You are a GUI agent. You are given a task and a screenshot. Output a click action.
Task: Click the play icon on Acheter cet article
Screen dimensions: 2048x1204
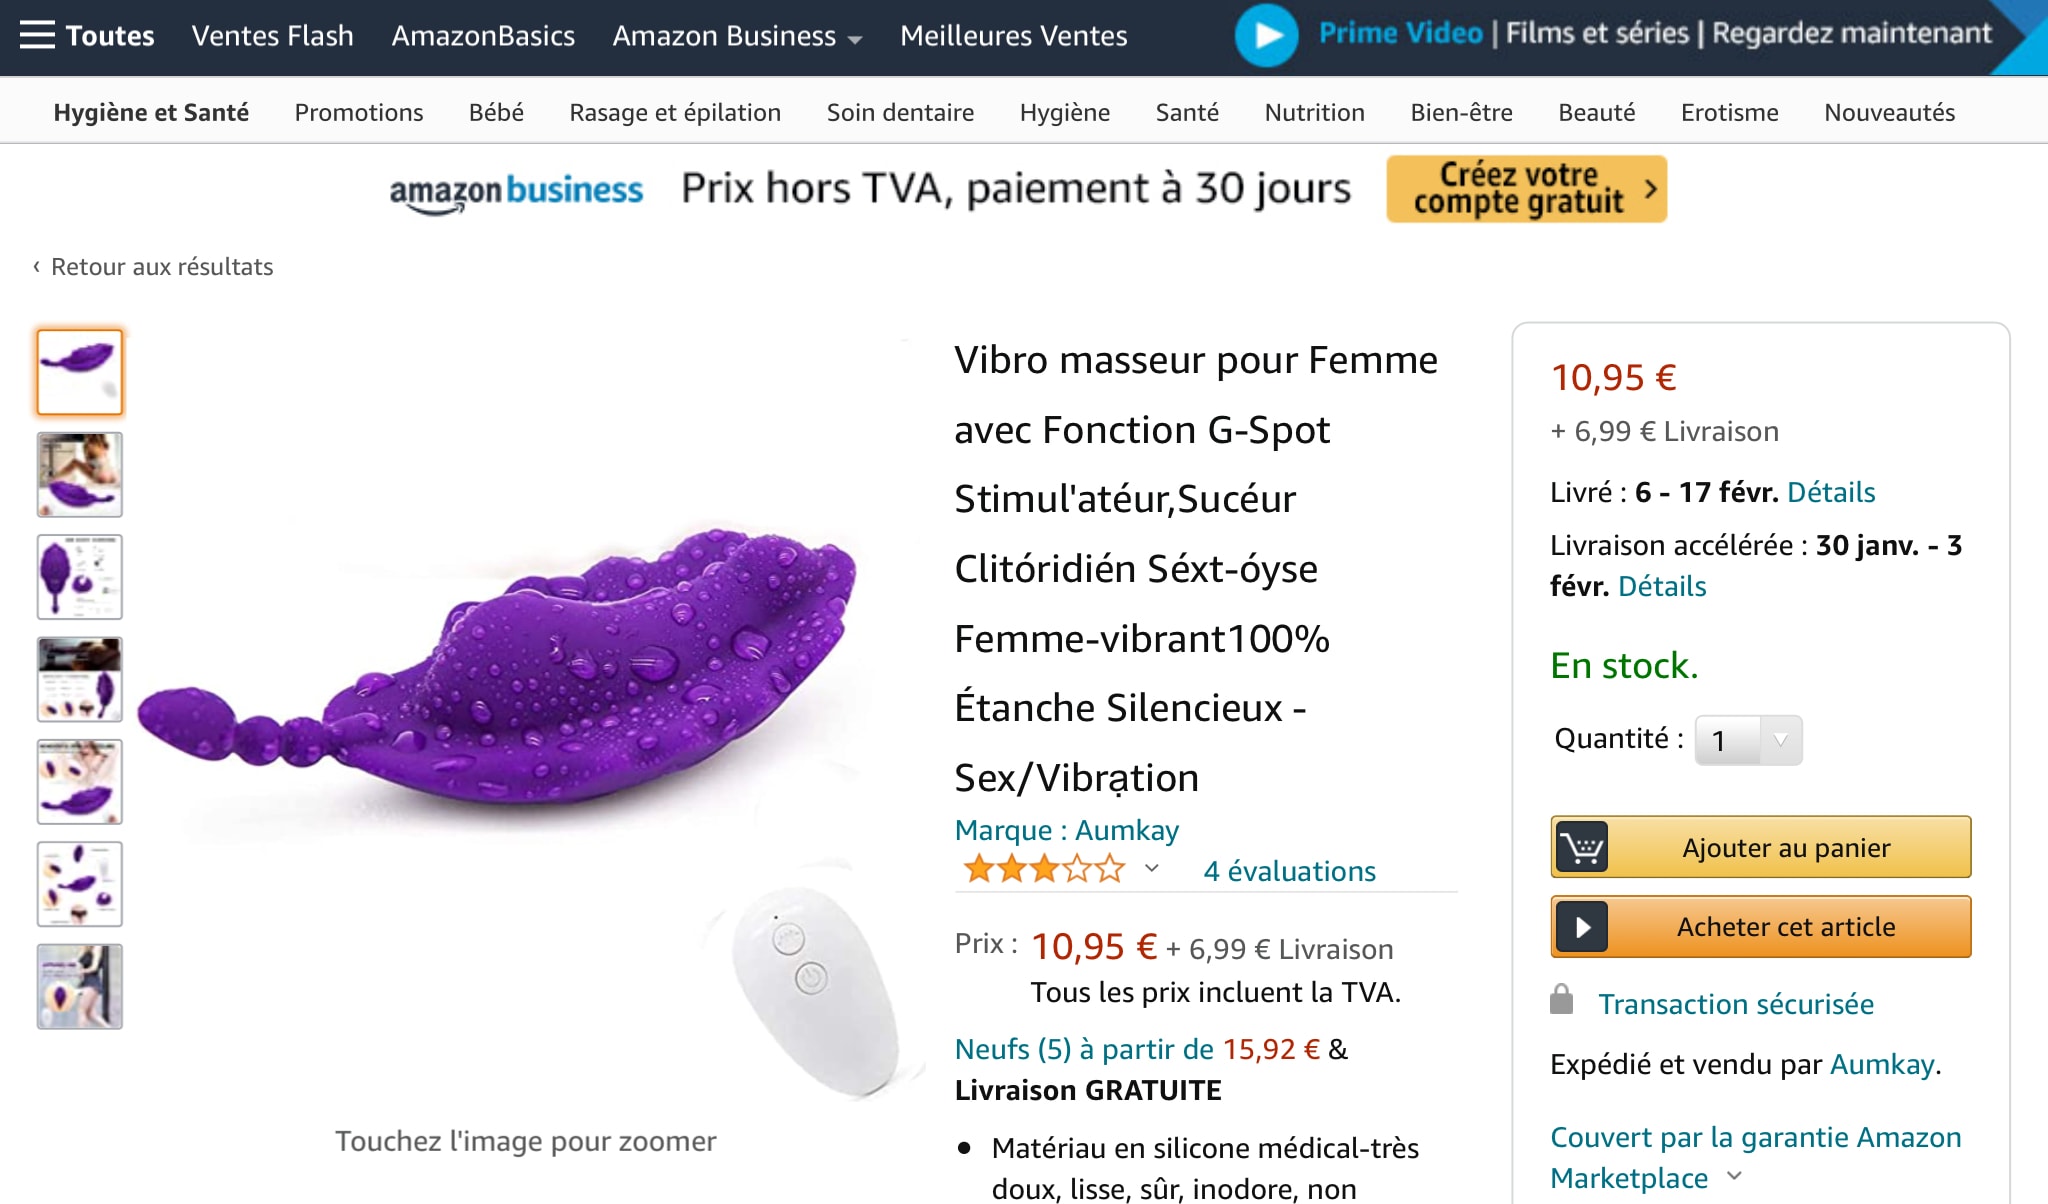(x=1582, y=927)
